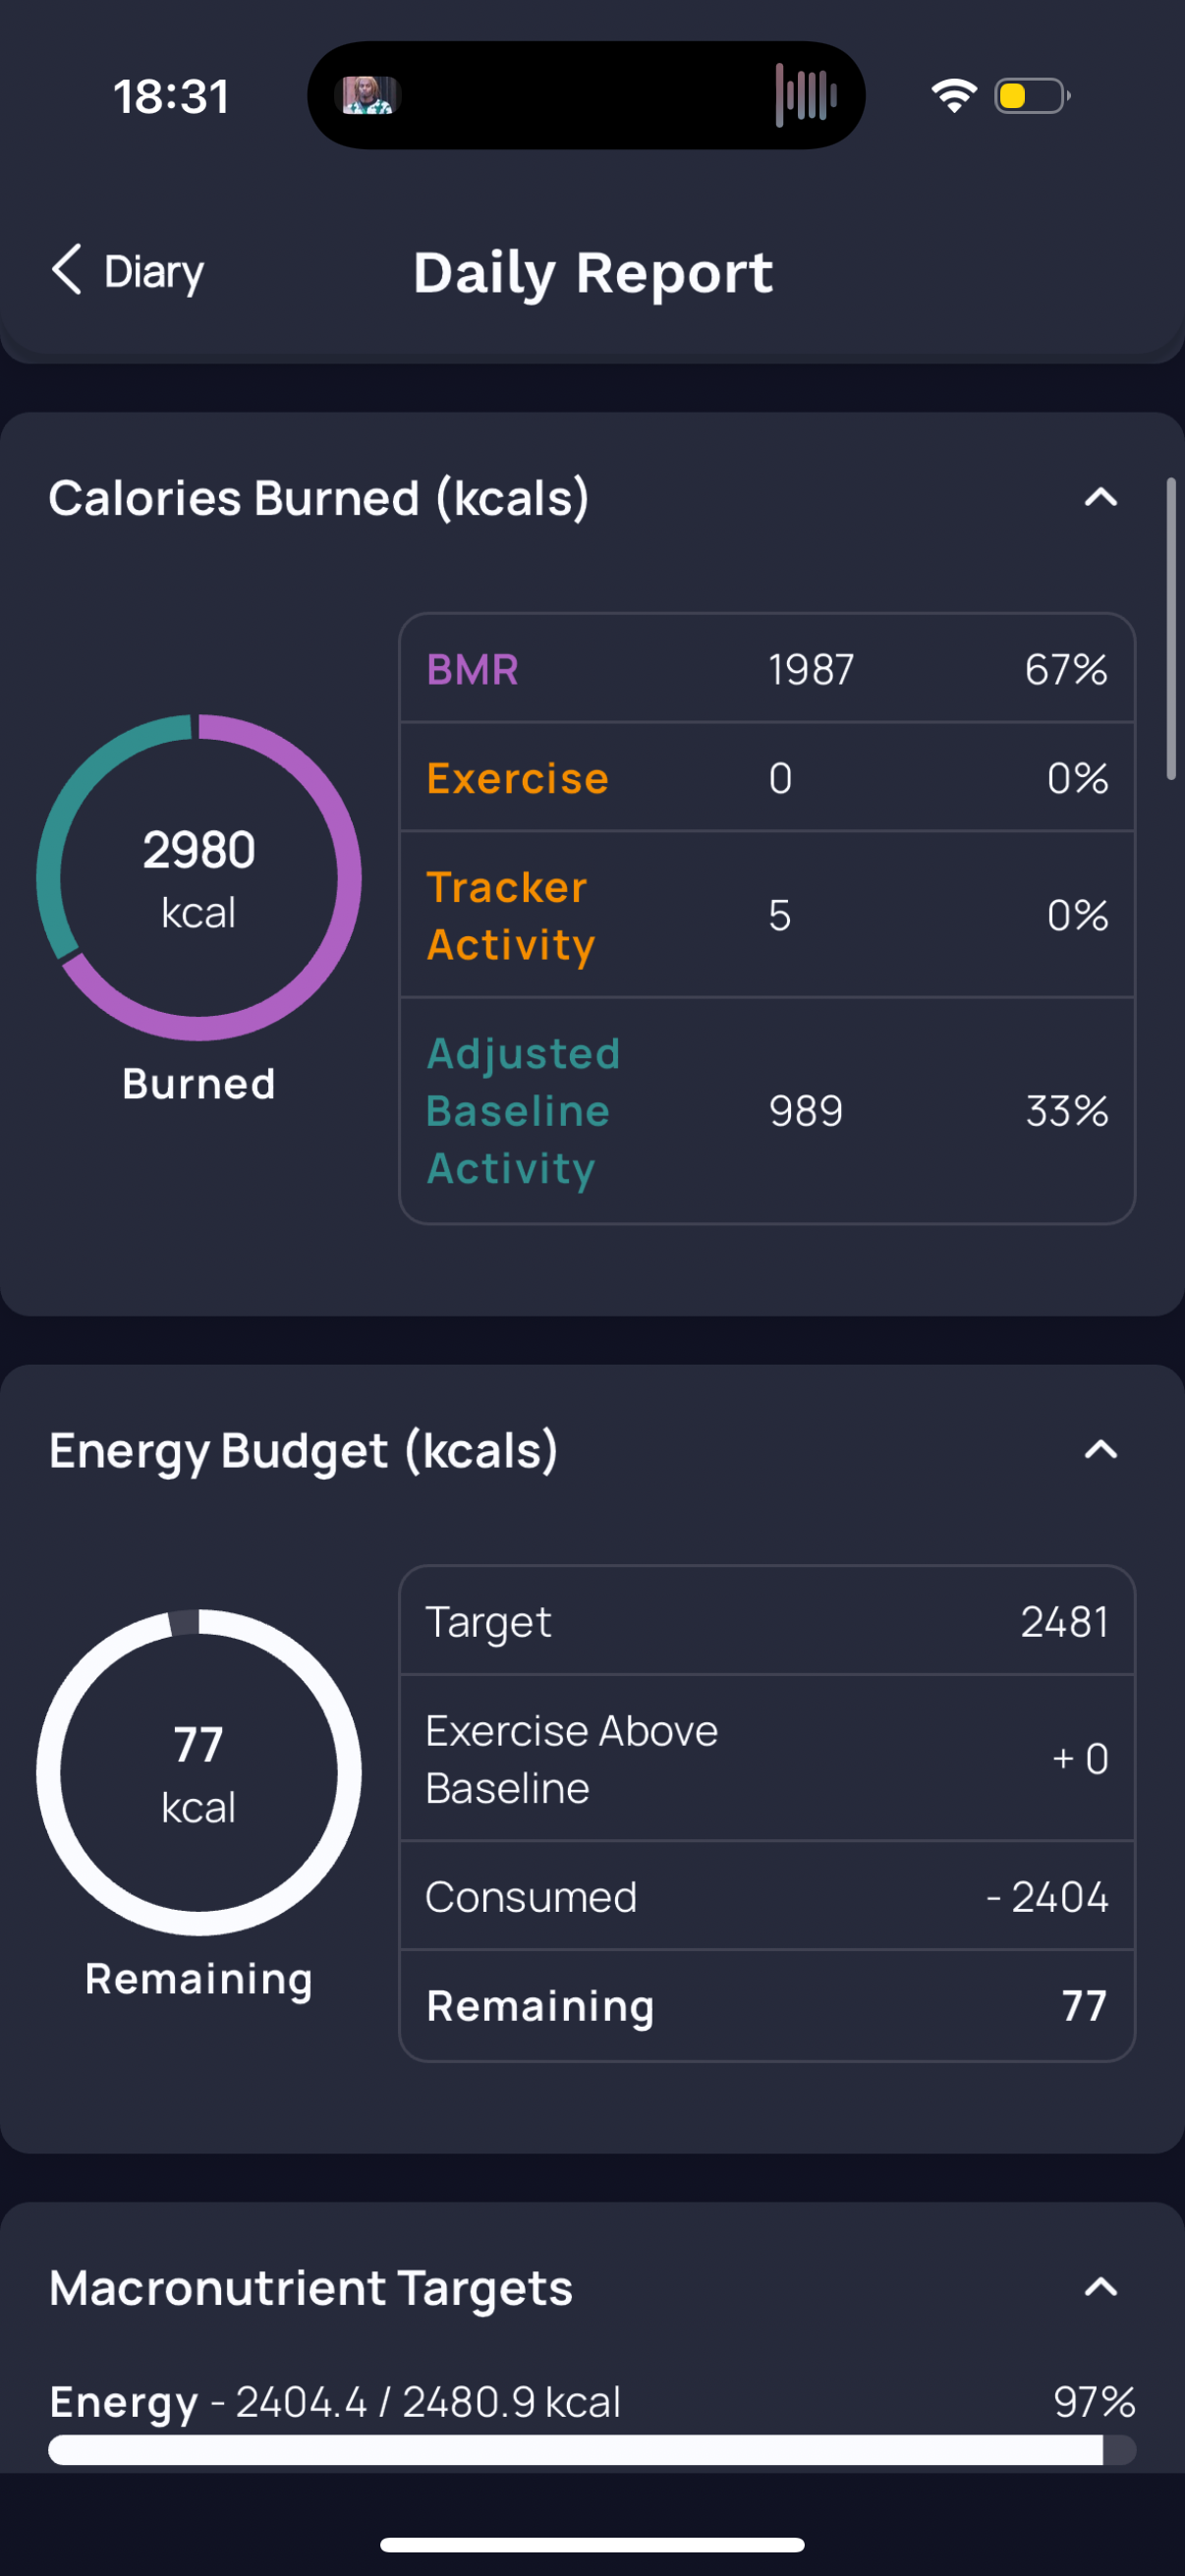Tap the Target 2481 row
The image size is (1185, 2576).
coord(767,1621)
